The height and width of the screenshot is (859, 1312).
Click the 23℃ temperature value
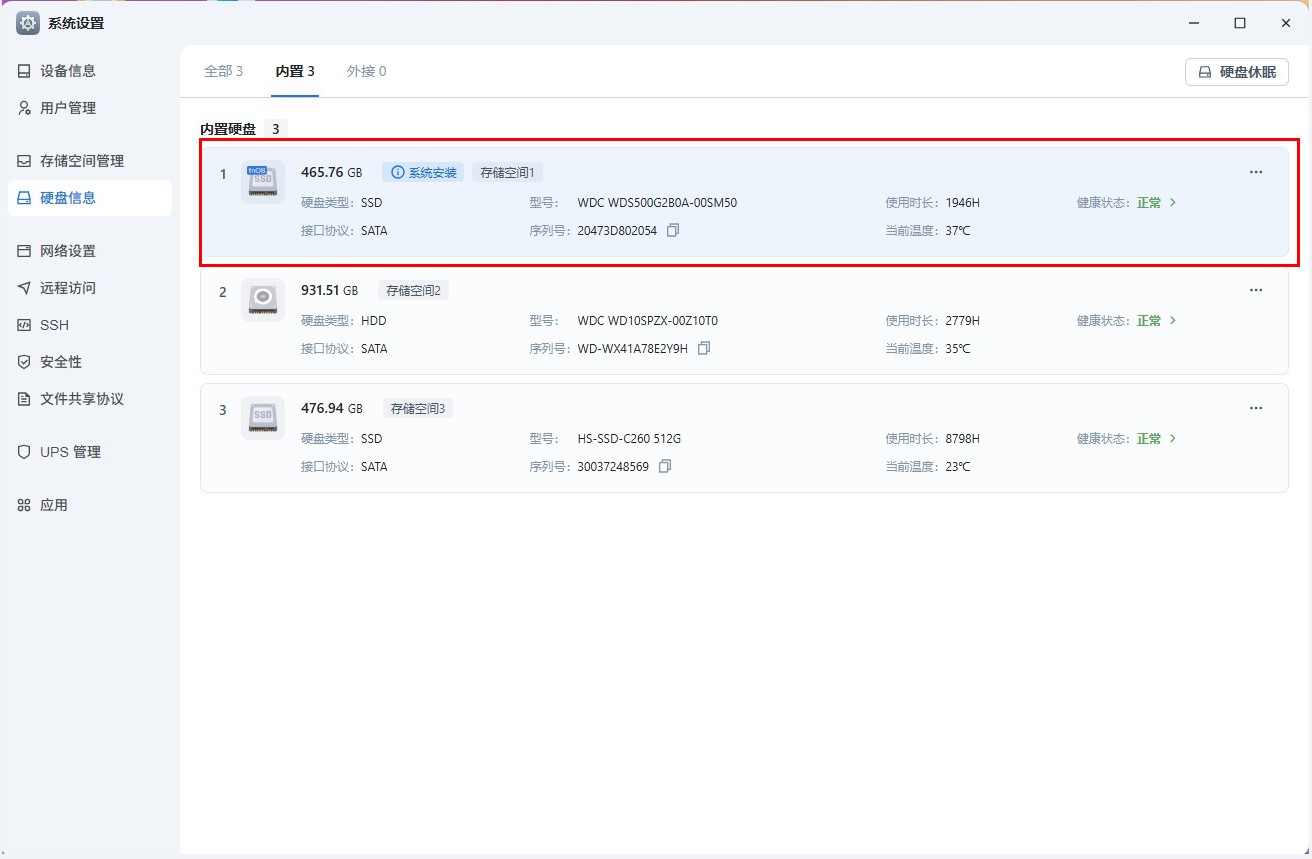coord(958,466)
